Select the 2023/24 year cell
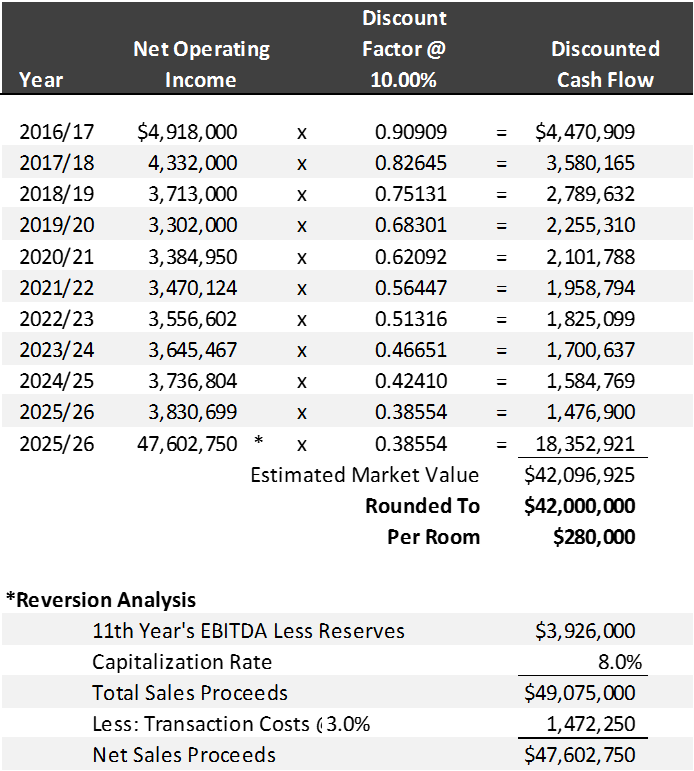The width and height of the screenshot is (694, 771). 57,350
